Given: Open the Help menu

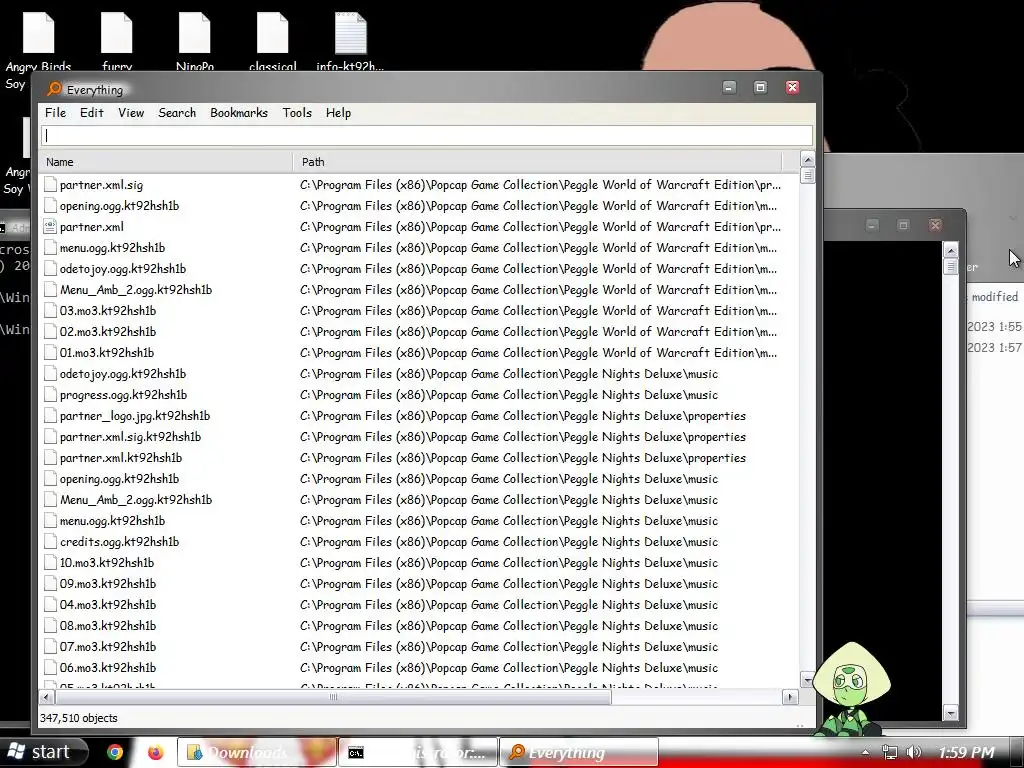Looking at the screenshot, I should (x=338, y=113).
